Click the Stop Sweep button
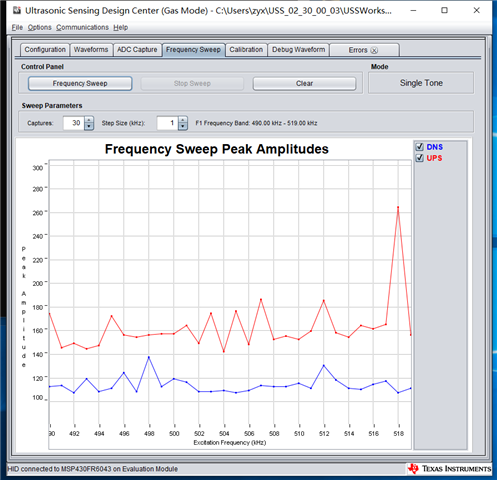 (x=192, y=83)
